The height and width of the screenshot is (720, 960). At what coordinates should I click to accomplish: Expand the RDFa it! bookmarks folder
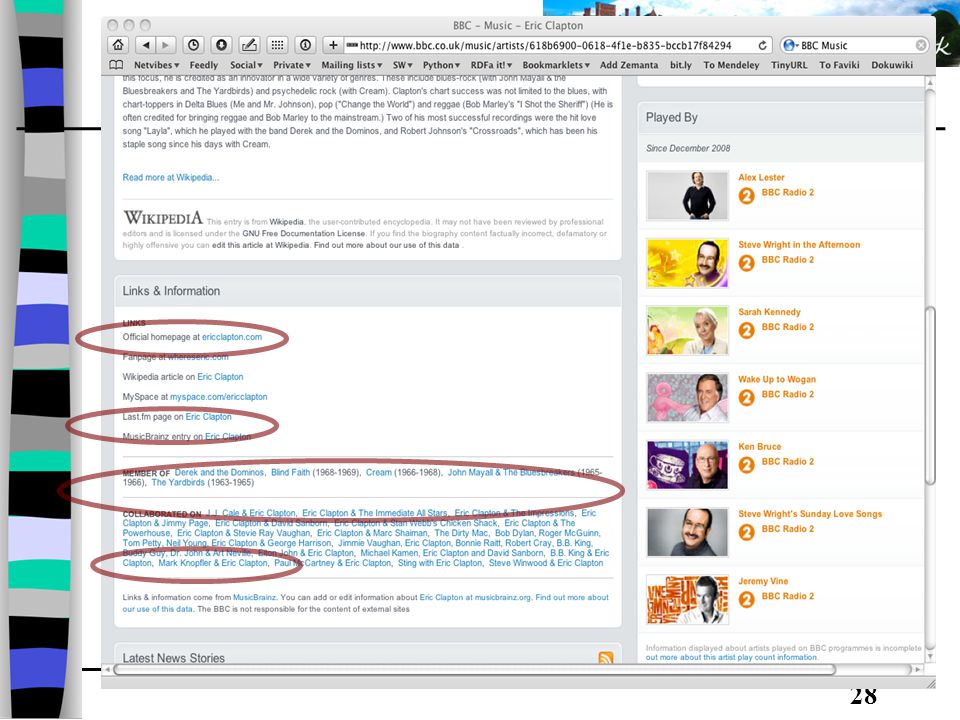[491, 65]
